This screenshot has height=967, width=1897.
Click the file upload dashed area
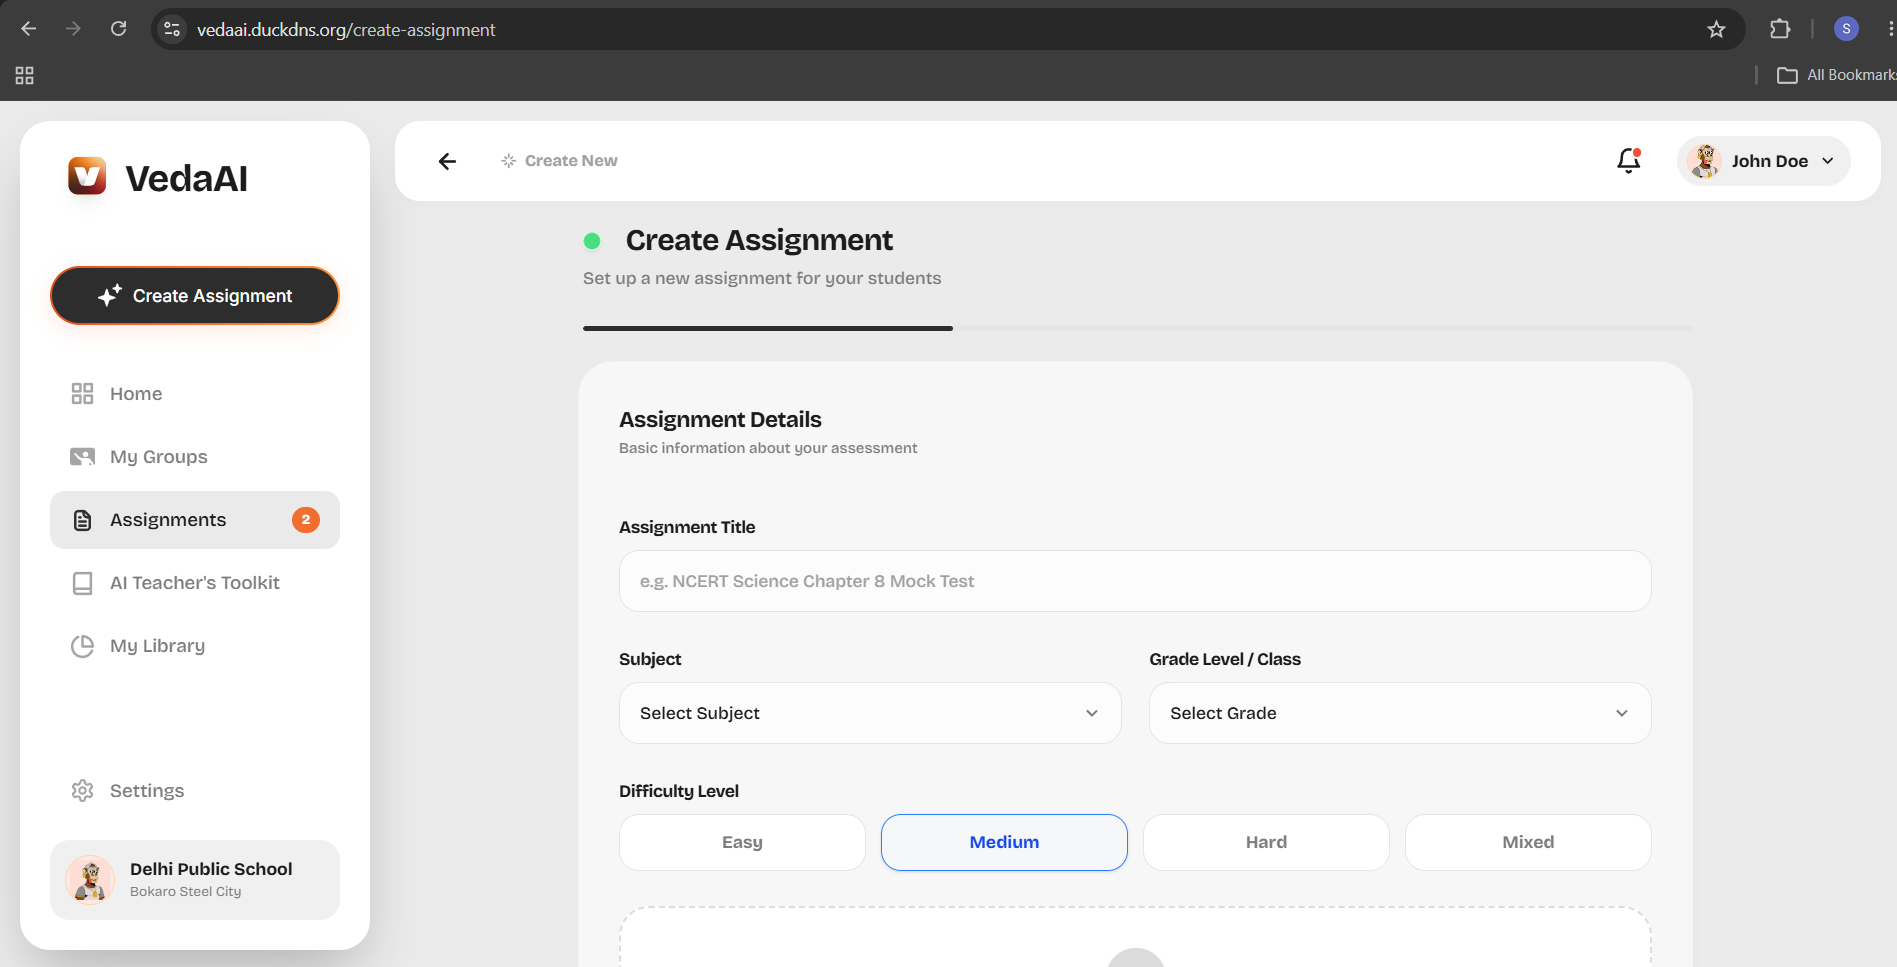click(1135, 937)
